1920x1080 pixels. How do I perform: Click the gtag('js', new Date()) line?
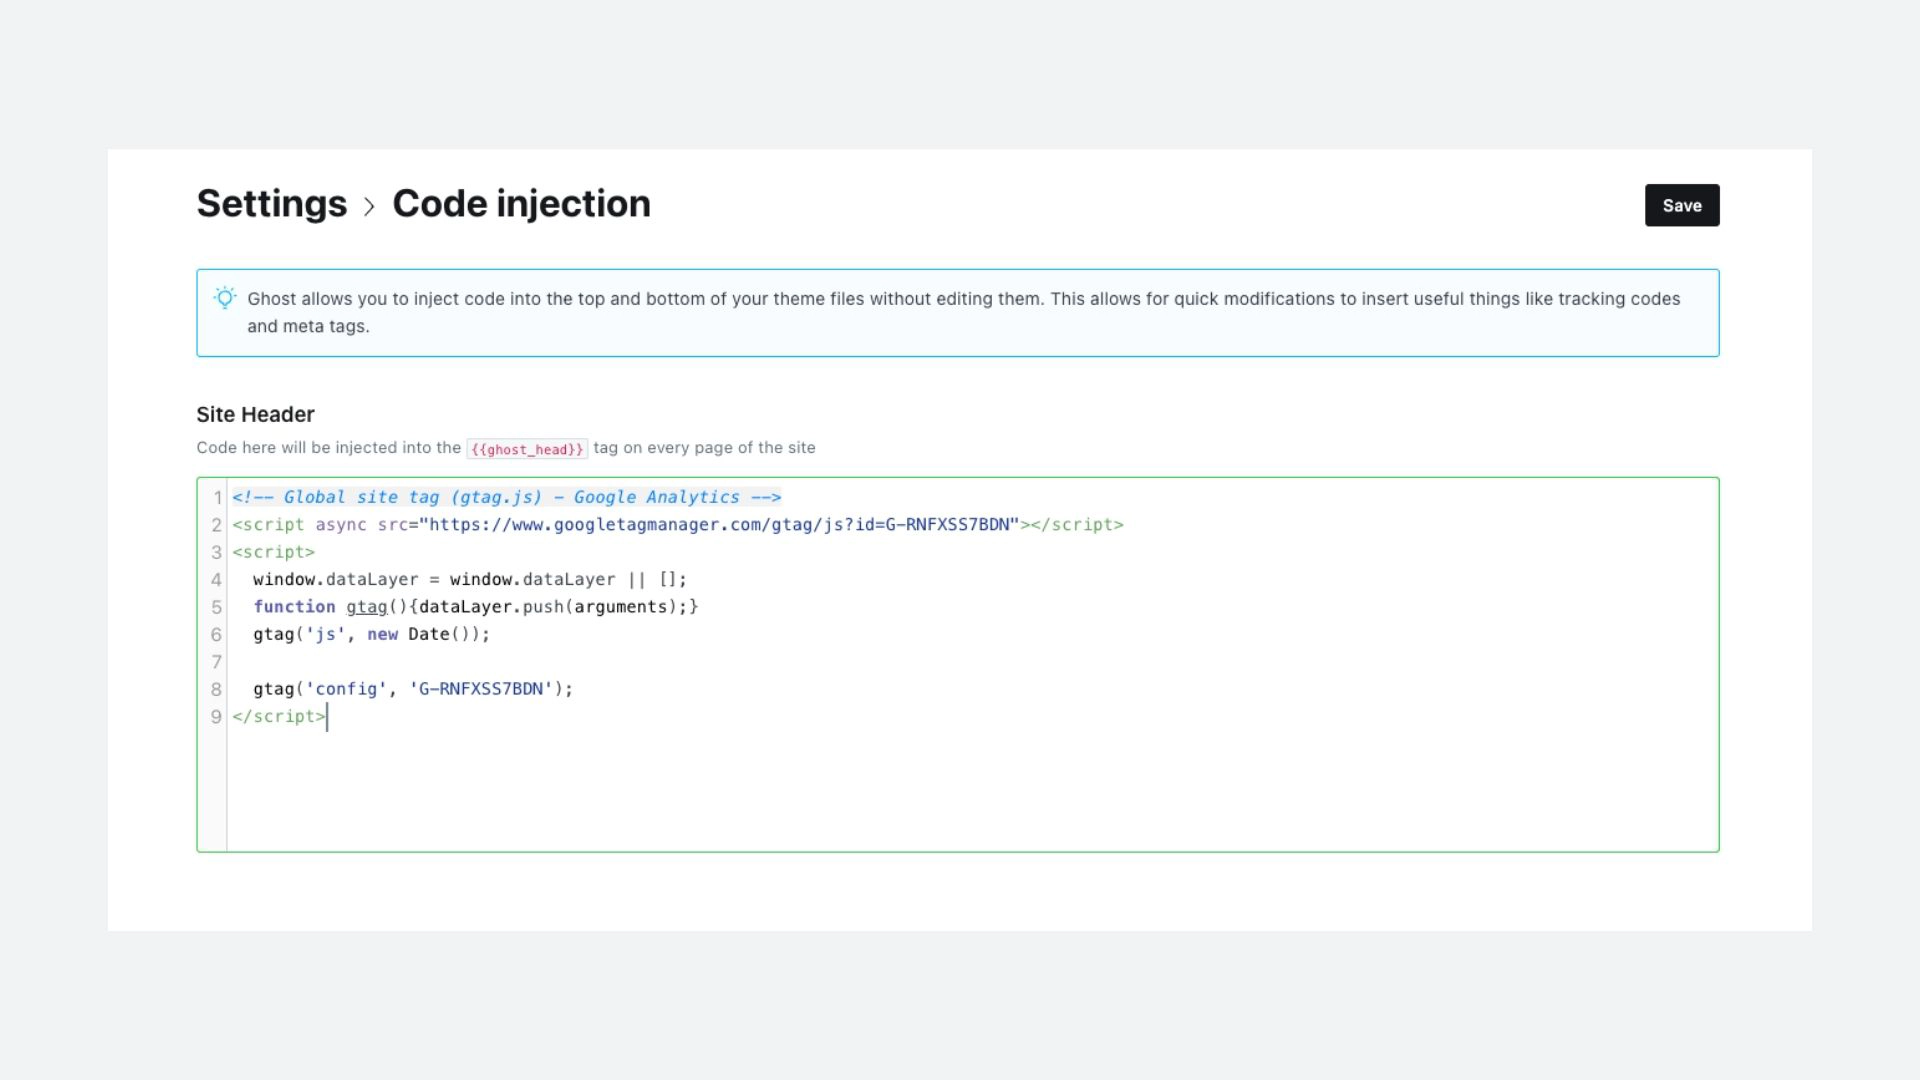(x=371, y=634)
